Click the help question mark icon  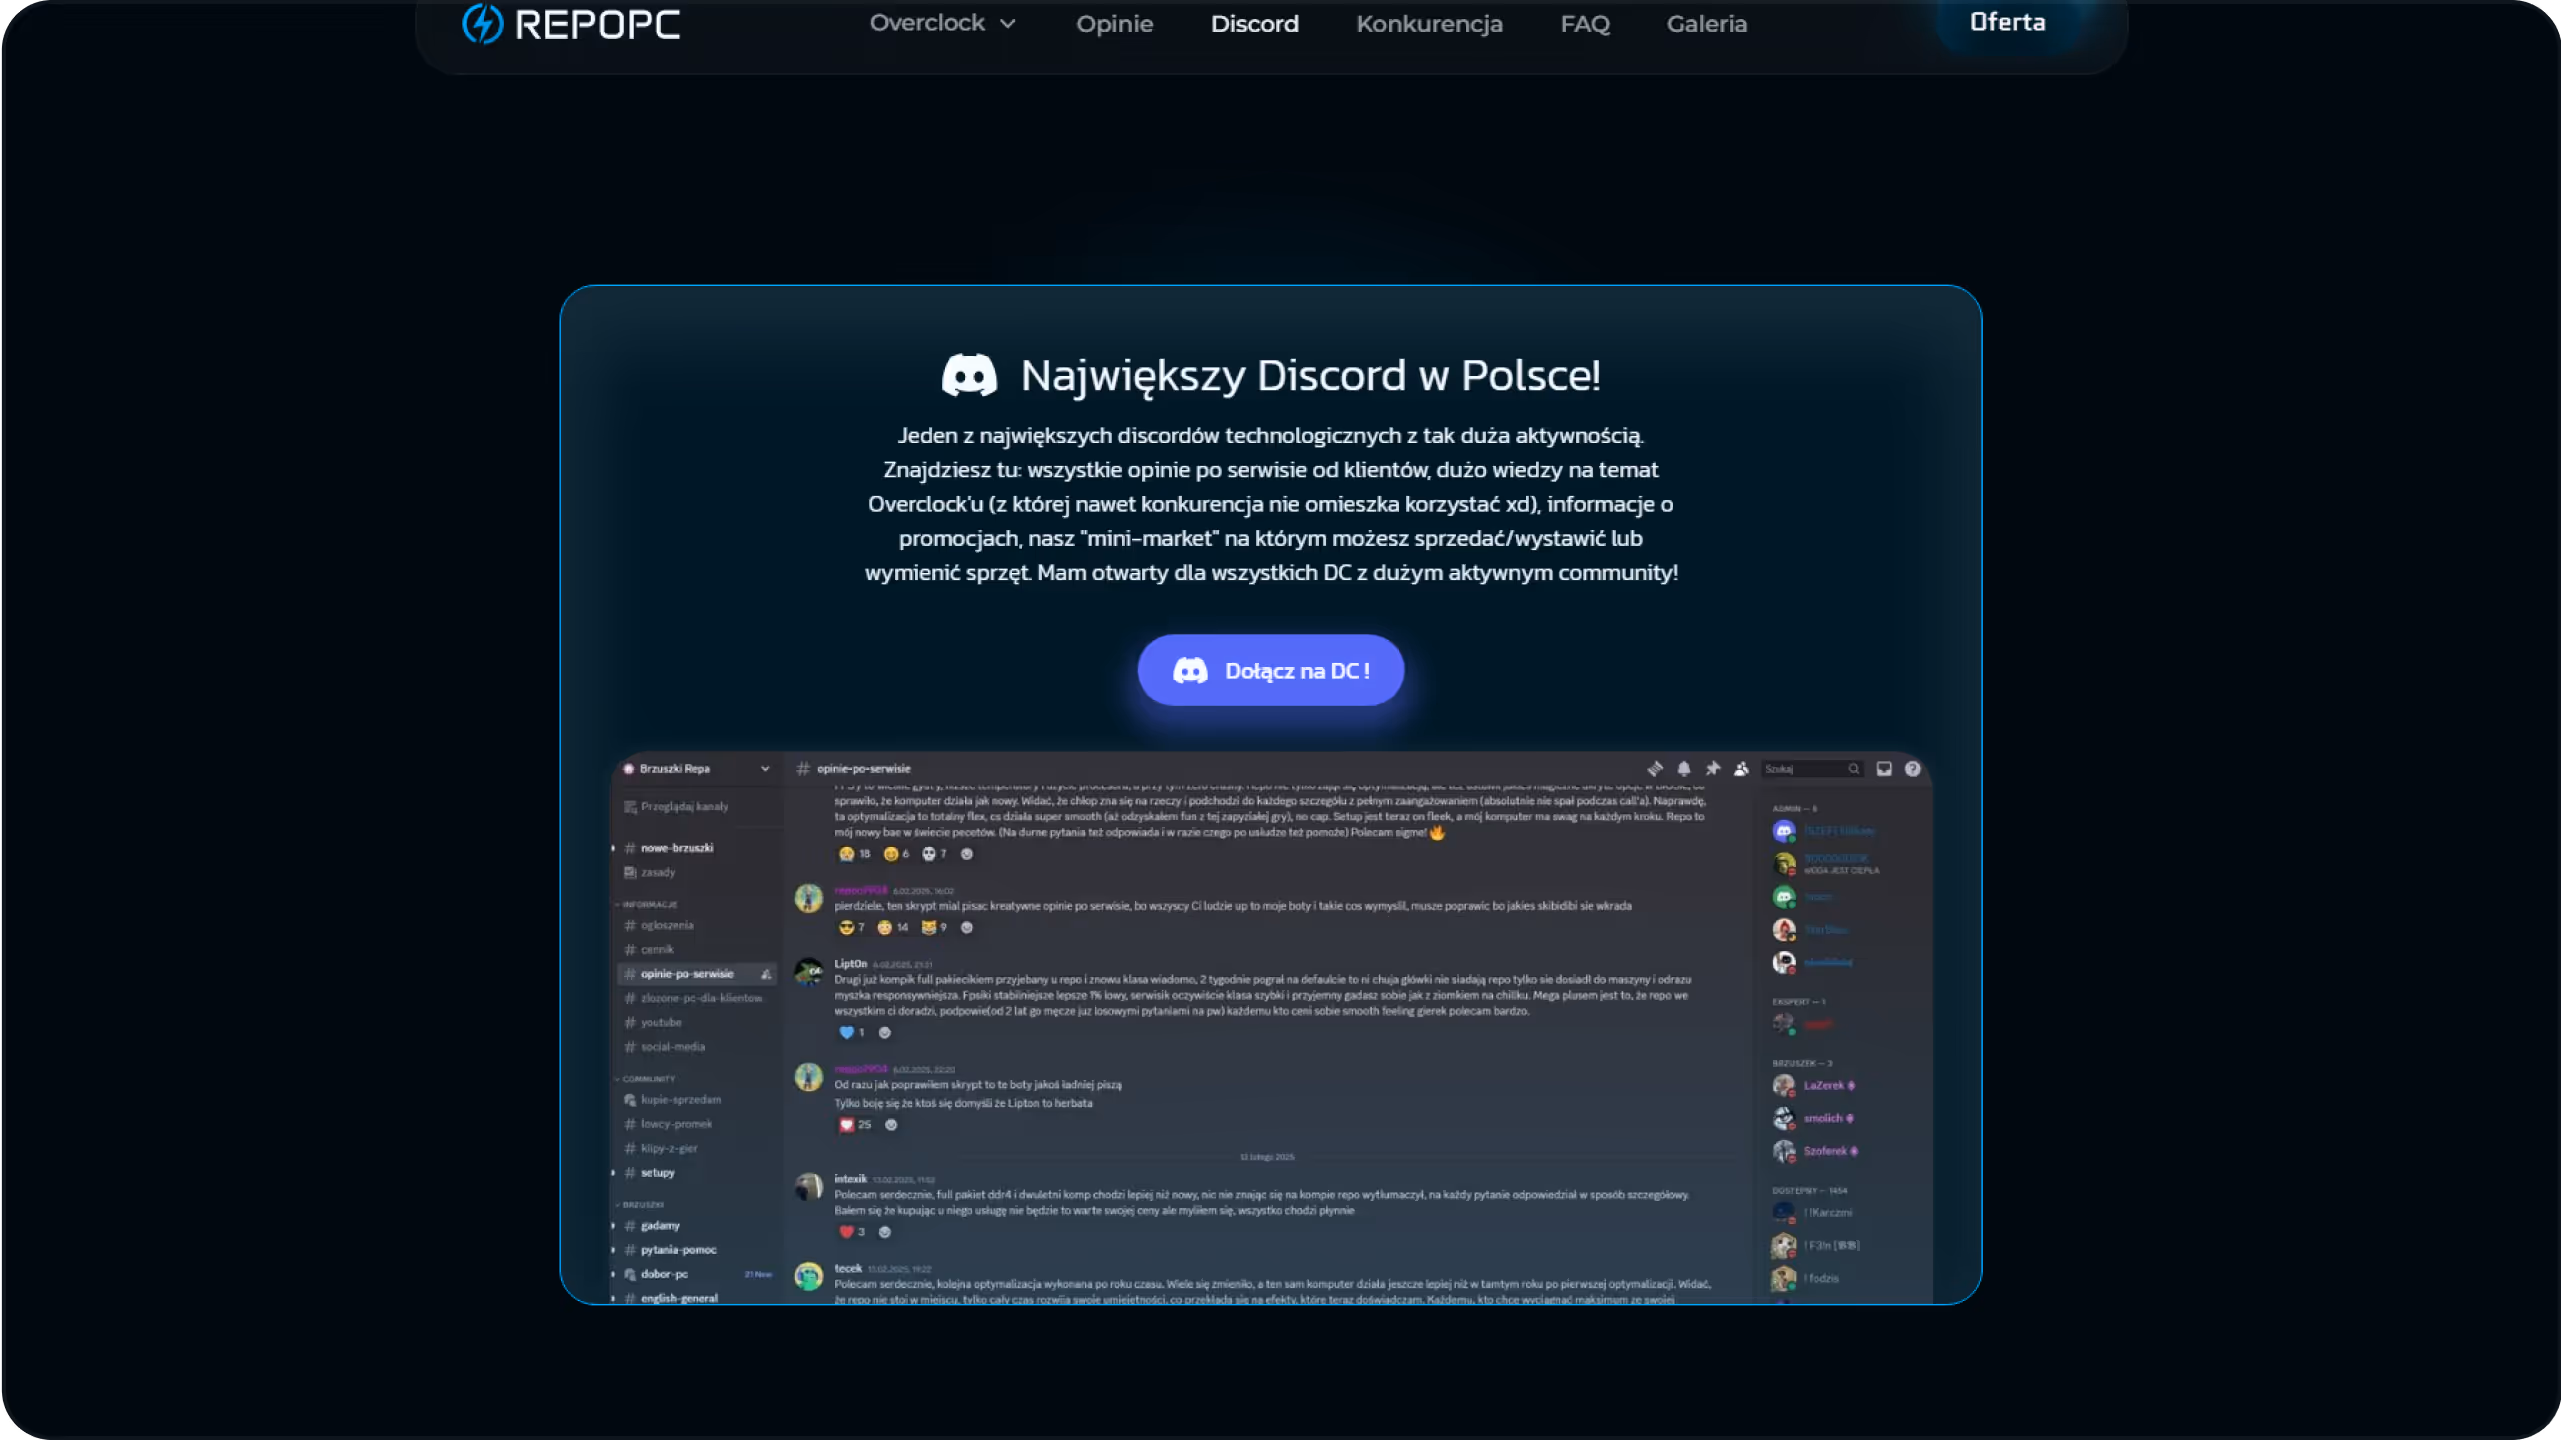click(x=1912, y=768)
